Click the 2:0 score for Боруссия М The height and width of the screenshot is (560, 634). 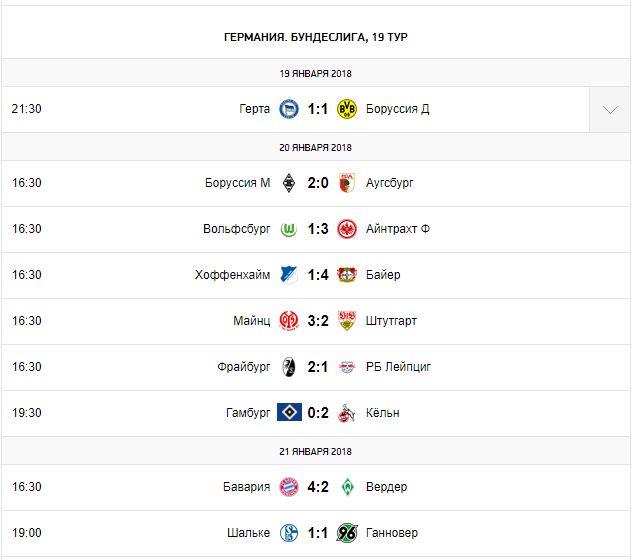(318, 183)
